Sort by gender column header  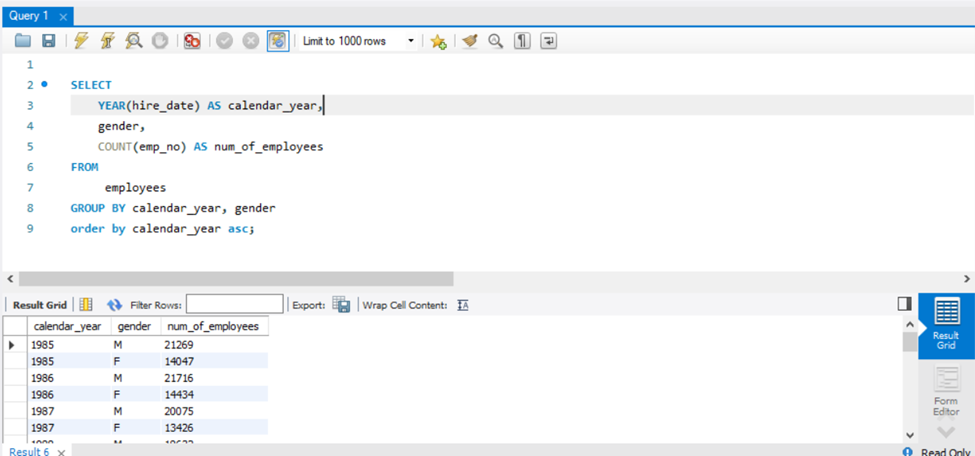click(x=135, y=326)
